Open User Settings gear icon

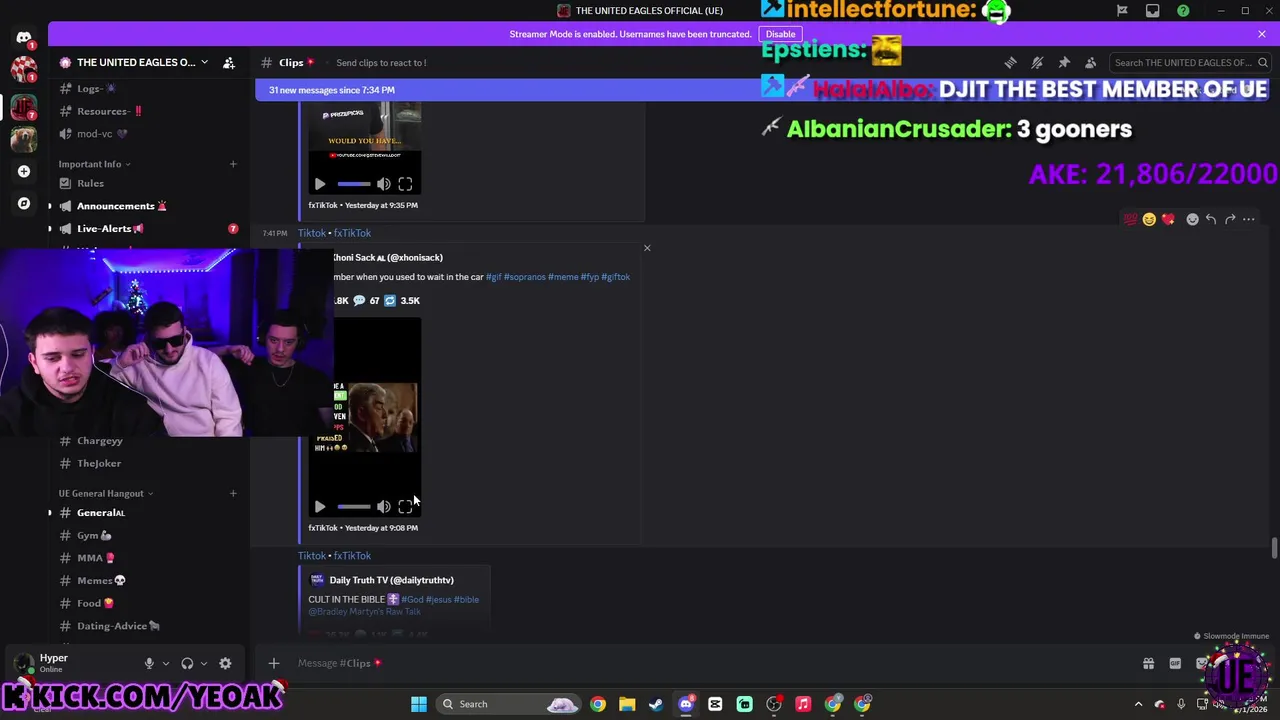(225, 663)
